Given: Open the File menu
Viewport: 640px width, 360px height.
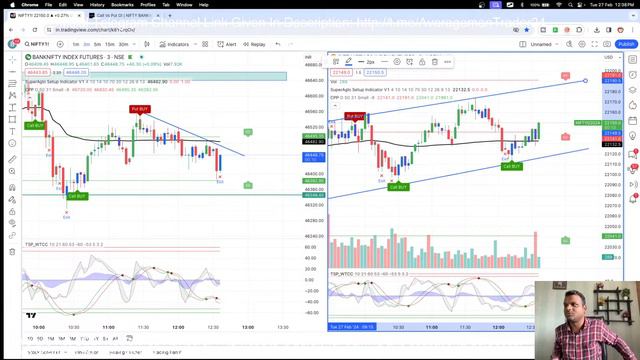Looking at the screenshot, I should pos(48,4).
